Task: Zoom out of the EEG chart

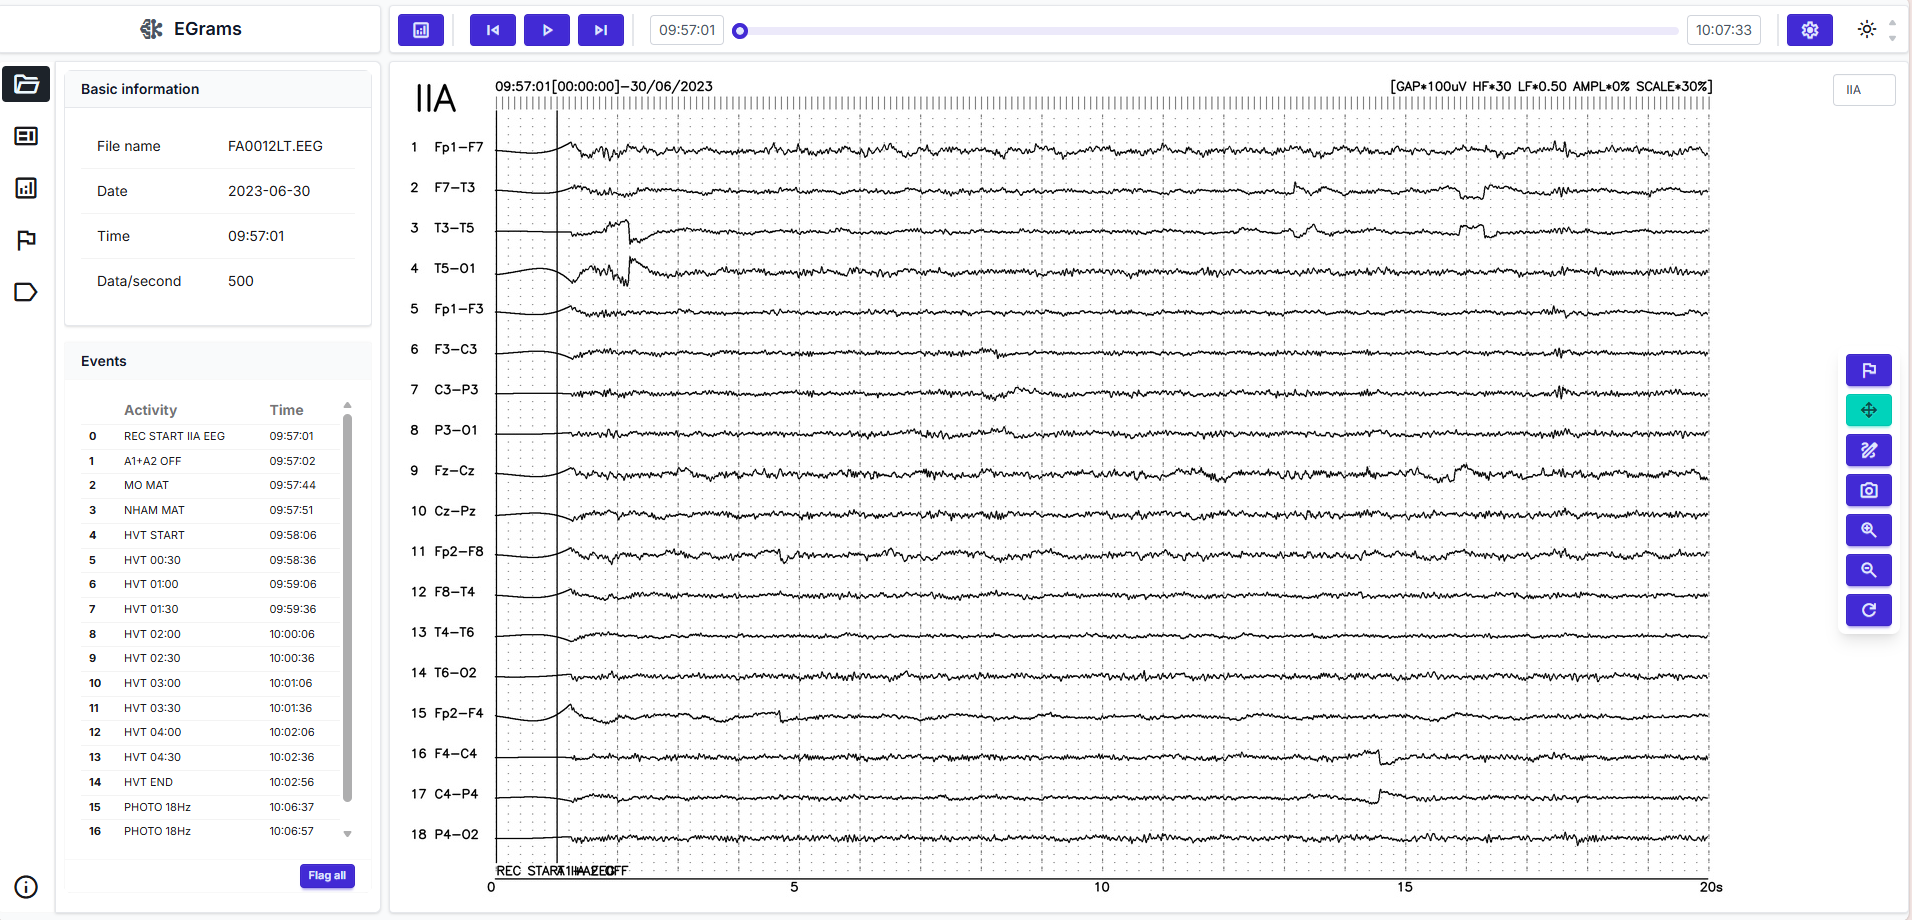Action: (1868, 570)
